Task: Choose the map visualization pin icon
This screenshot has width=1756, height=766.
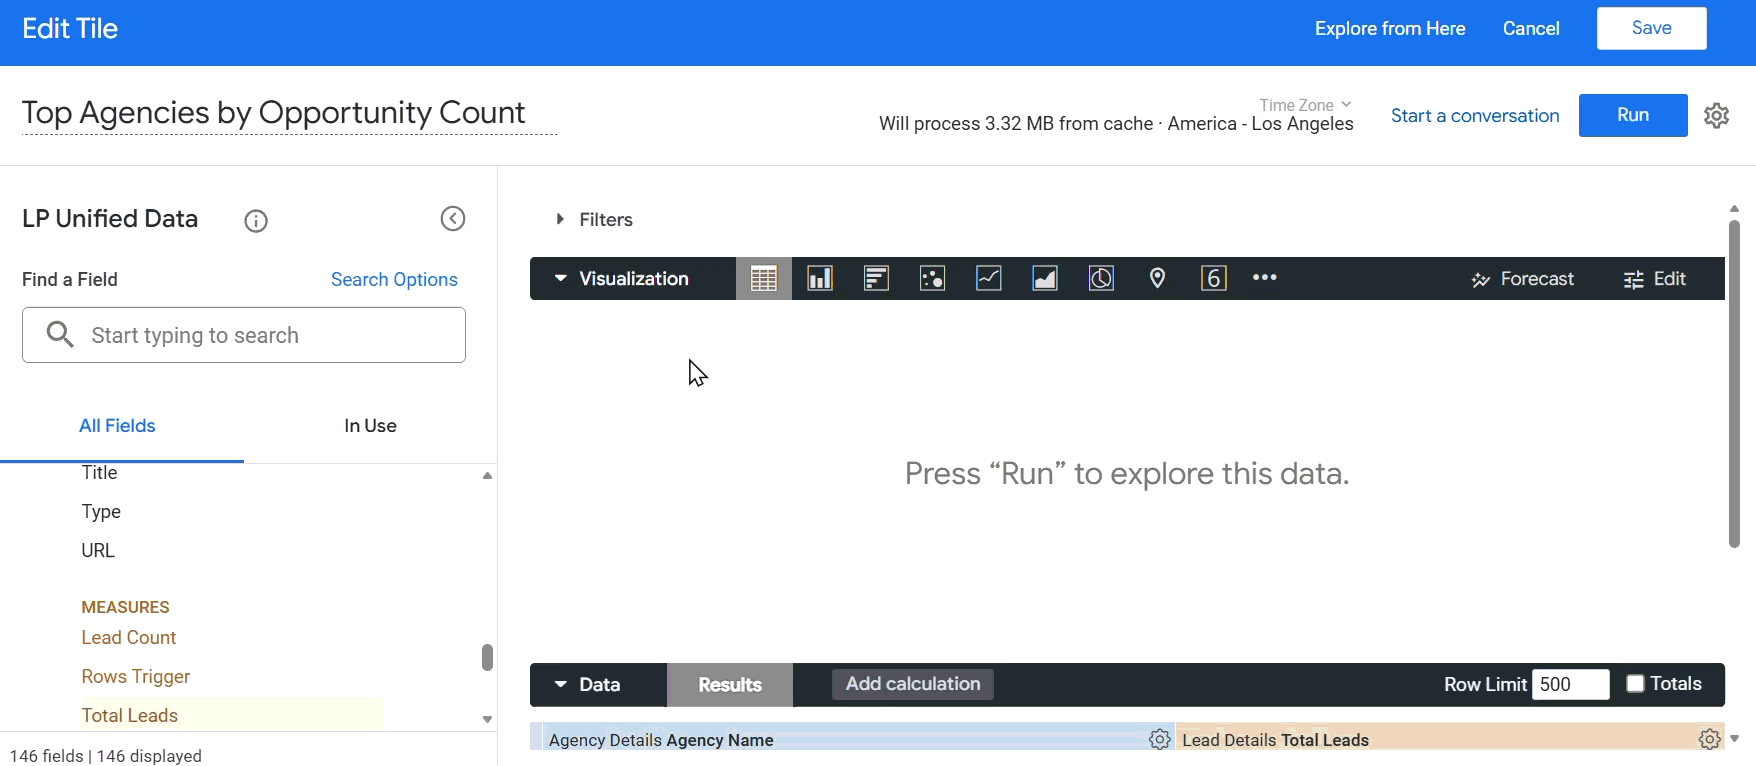Action: point(1157,279)
